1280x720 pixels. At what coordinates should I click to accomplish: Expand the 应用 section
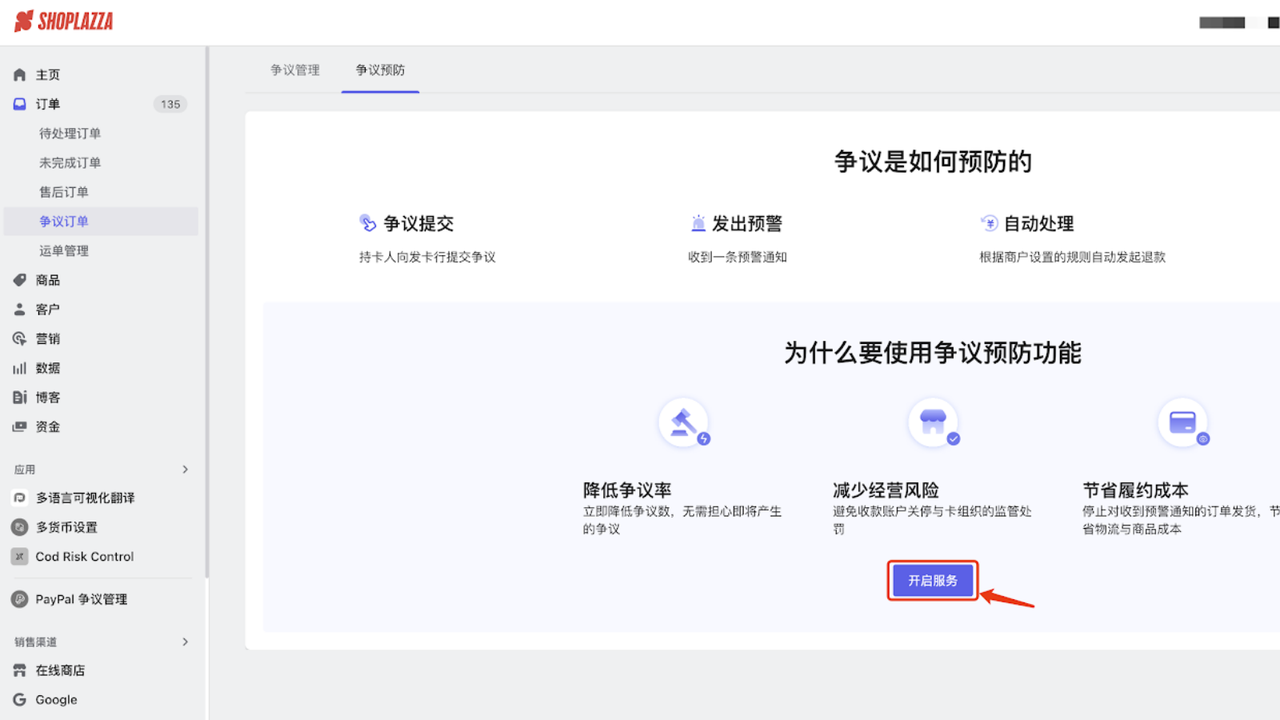[185, 468]
